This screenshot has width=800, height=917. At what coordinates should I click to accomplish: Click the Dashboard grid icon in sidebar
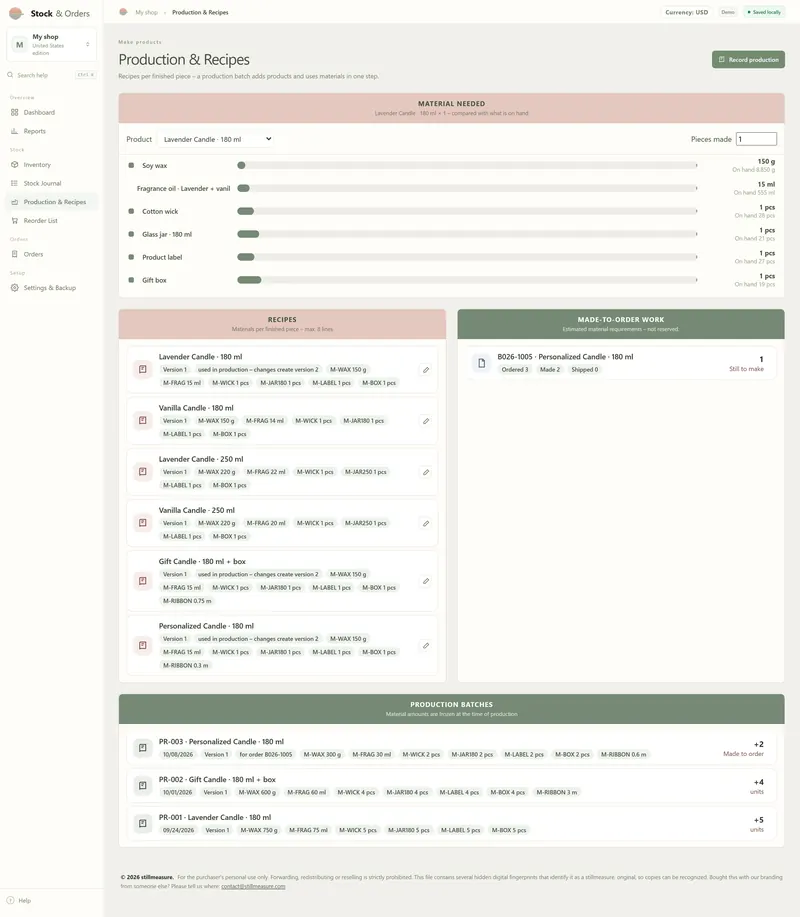point(15,112)
